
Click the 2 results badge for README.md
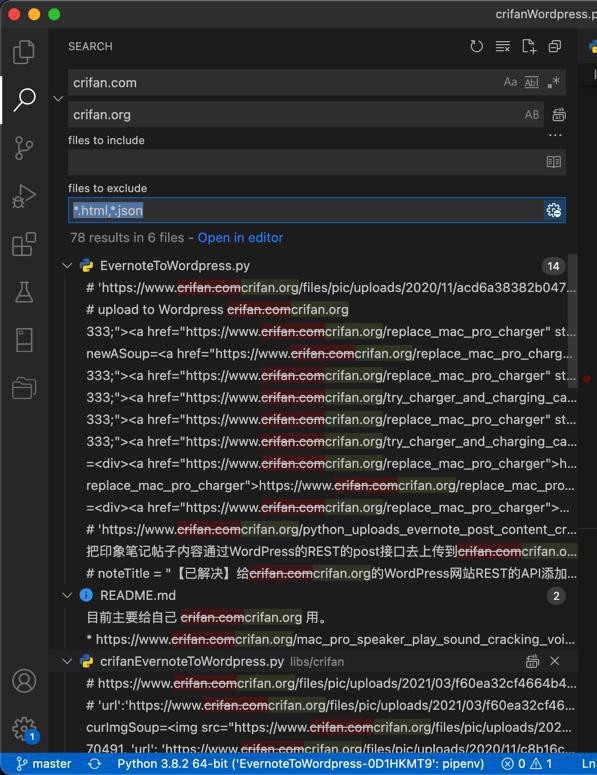(556, 596)
